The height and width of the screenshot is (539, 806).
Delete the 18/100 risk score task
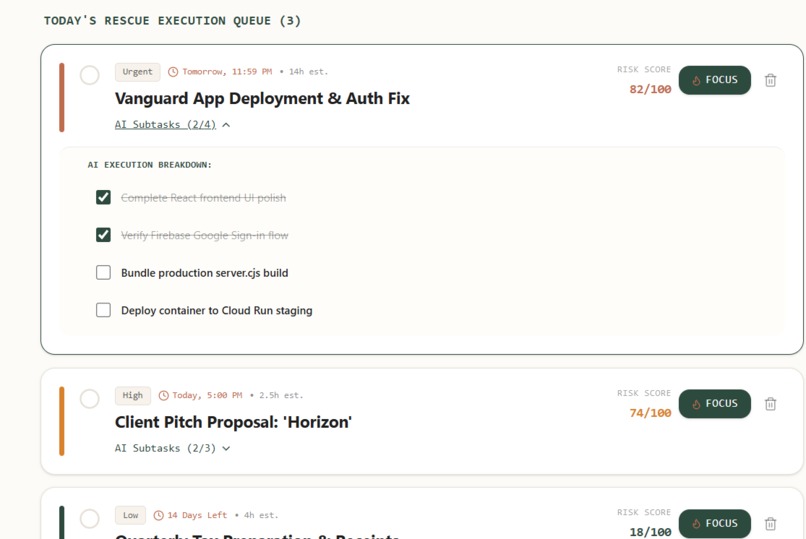pos(770,524)
